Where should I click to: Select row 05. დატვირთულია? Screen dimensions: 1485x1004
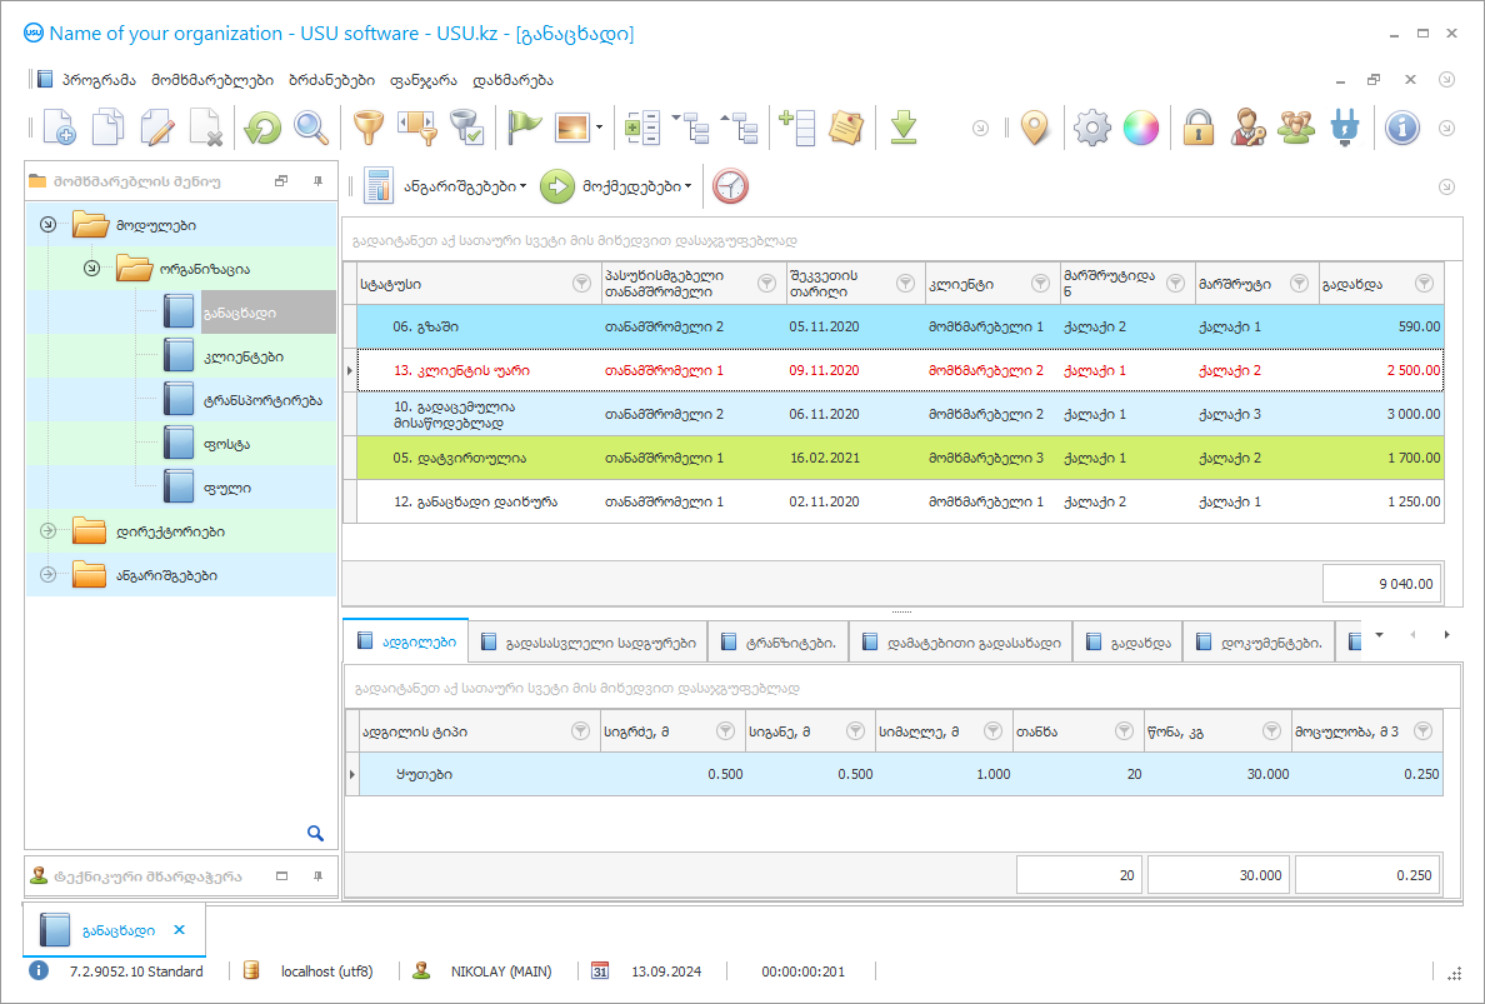(x=900, y=458)
